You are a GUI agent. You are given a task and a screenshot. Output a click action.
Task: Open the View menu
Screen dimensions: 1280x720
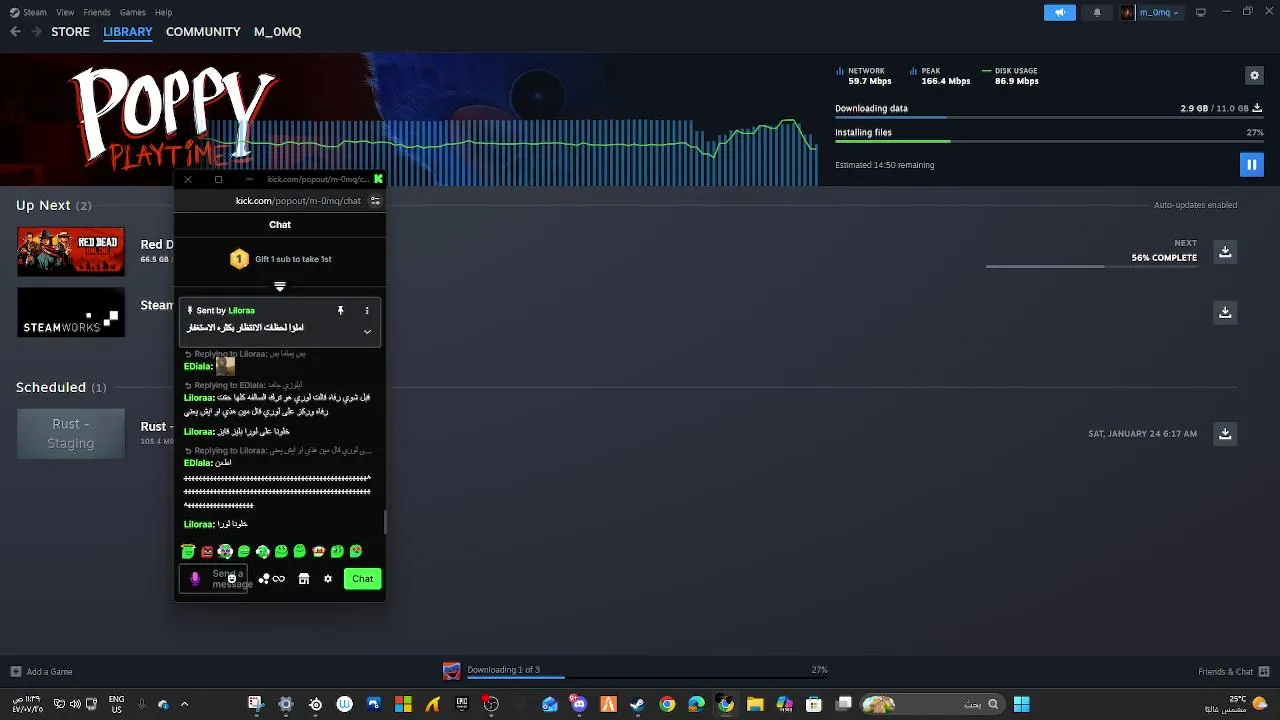tap(65, 12)
